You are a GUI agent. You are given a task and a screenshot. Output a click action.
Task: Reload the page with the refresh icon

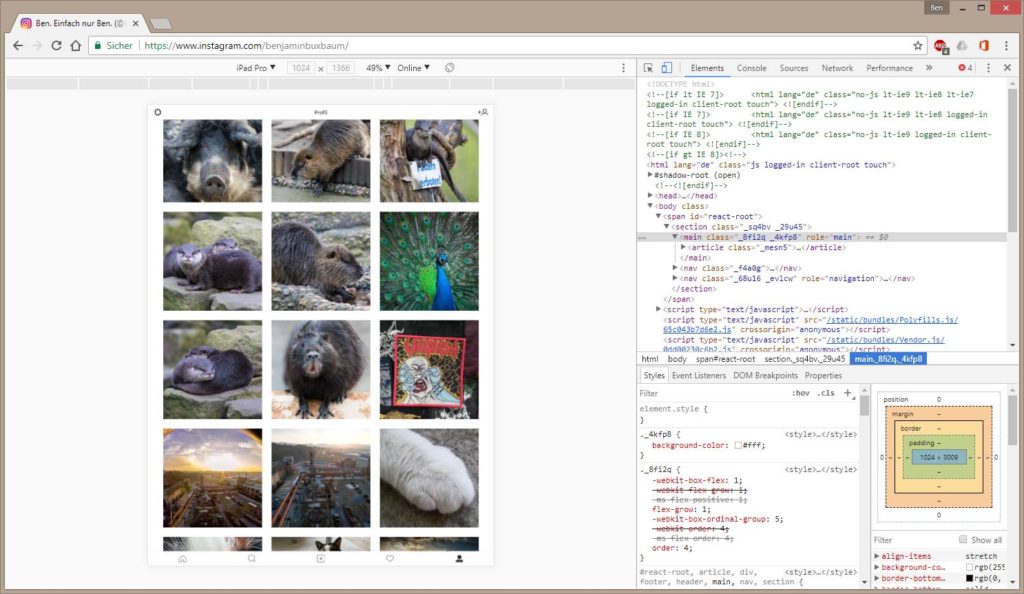[56, 46]
